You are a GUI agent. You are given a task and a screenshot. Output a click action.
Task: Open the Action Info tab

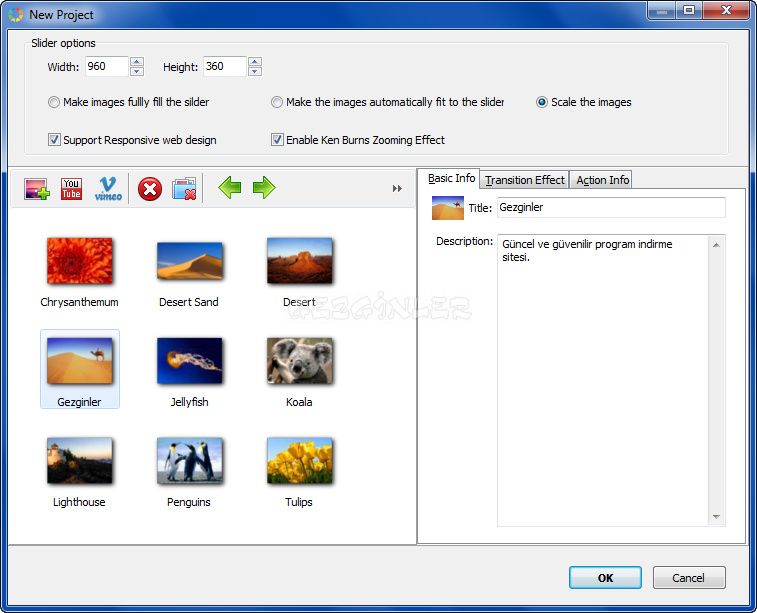click(x=602, y=180)
